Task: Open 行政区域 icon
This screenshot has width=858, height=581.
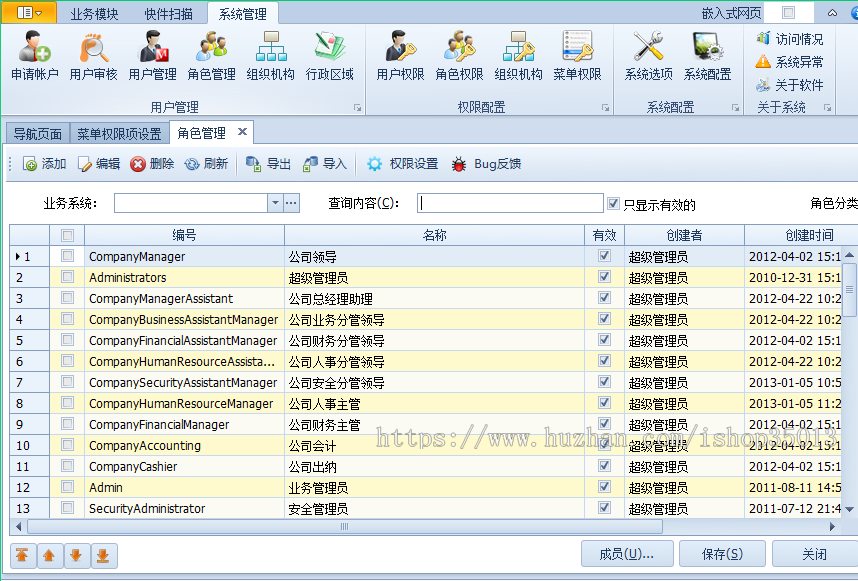Action: click(330, 56)
